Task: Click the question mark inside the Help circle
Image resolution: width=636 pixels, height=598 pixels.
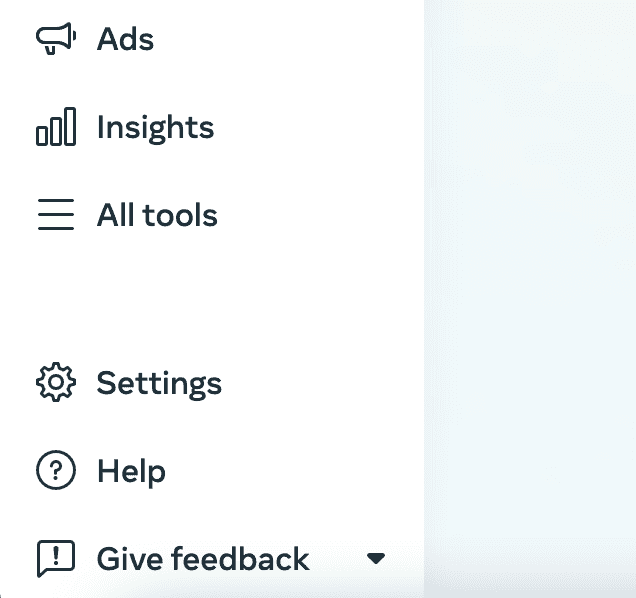Action: coord(56,470)
